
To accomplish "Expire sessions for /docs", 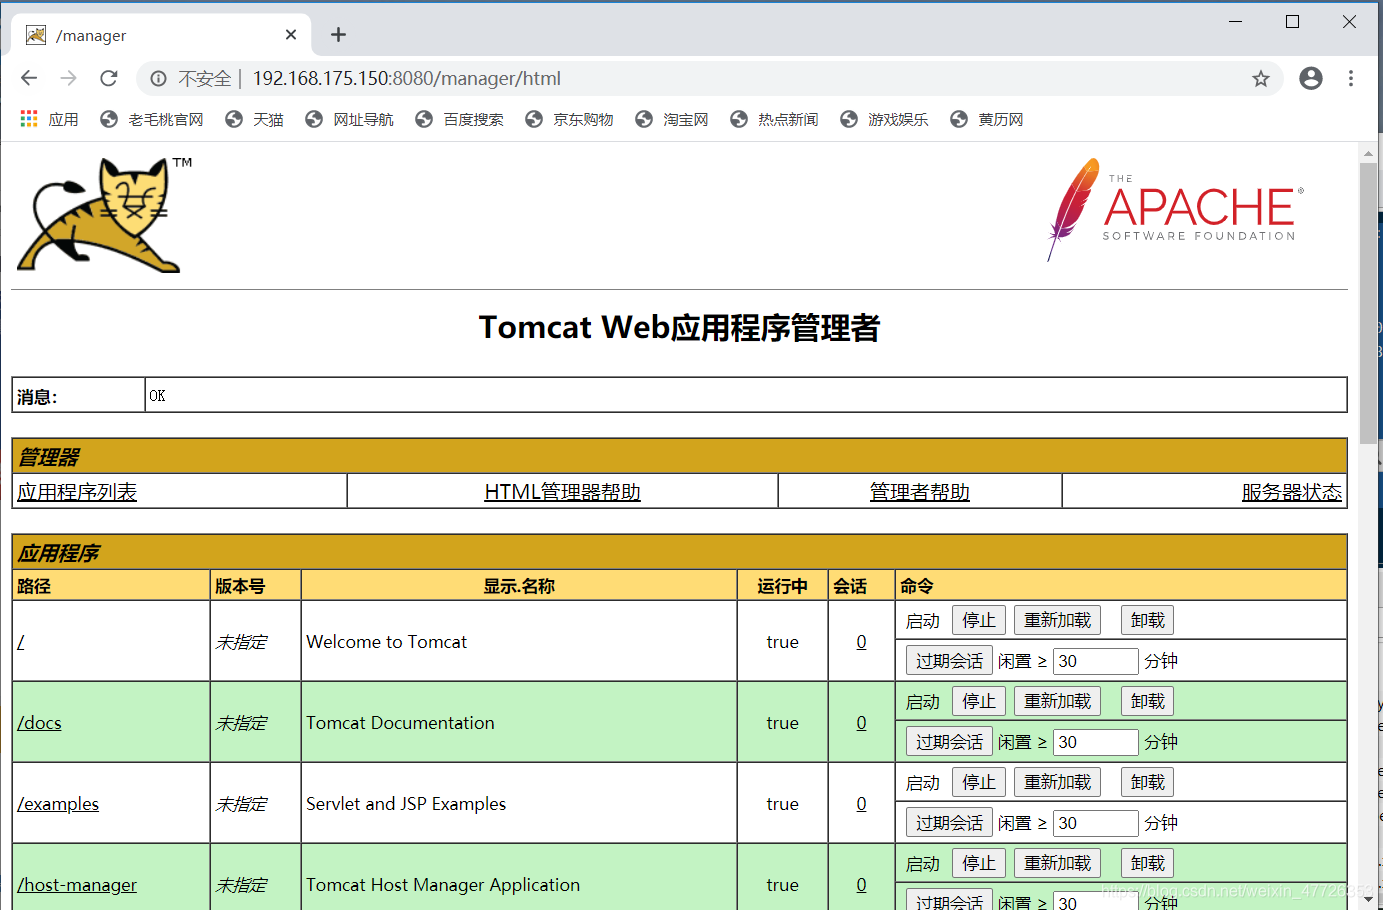I will tap(949, 742).
